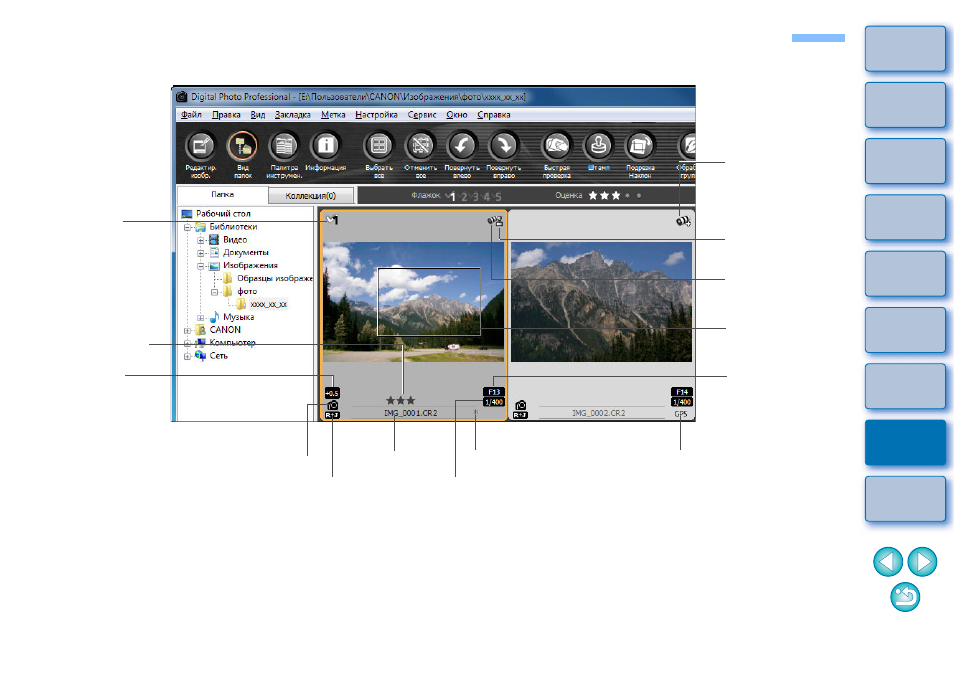Collapse the фото folder node
The width and height of the screenshot is (954, 674).
pos(214,292)
